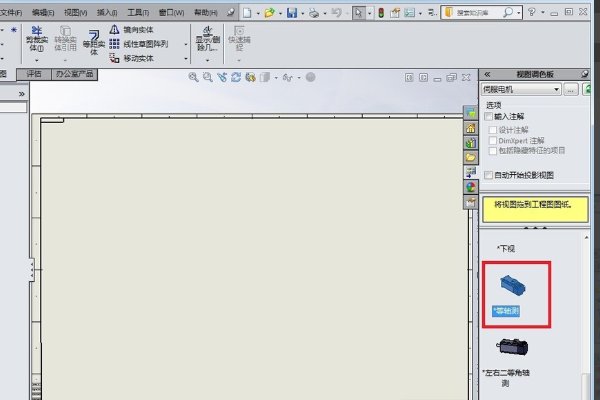Expand the Help dropdown arrow
Image resolution: width=600 pixels, height=400 pixels.
point(543,12)
